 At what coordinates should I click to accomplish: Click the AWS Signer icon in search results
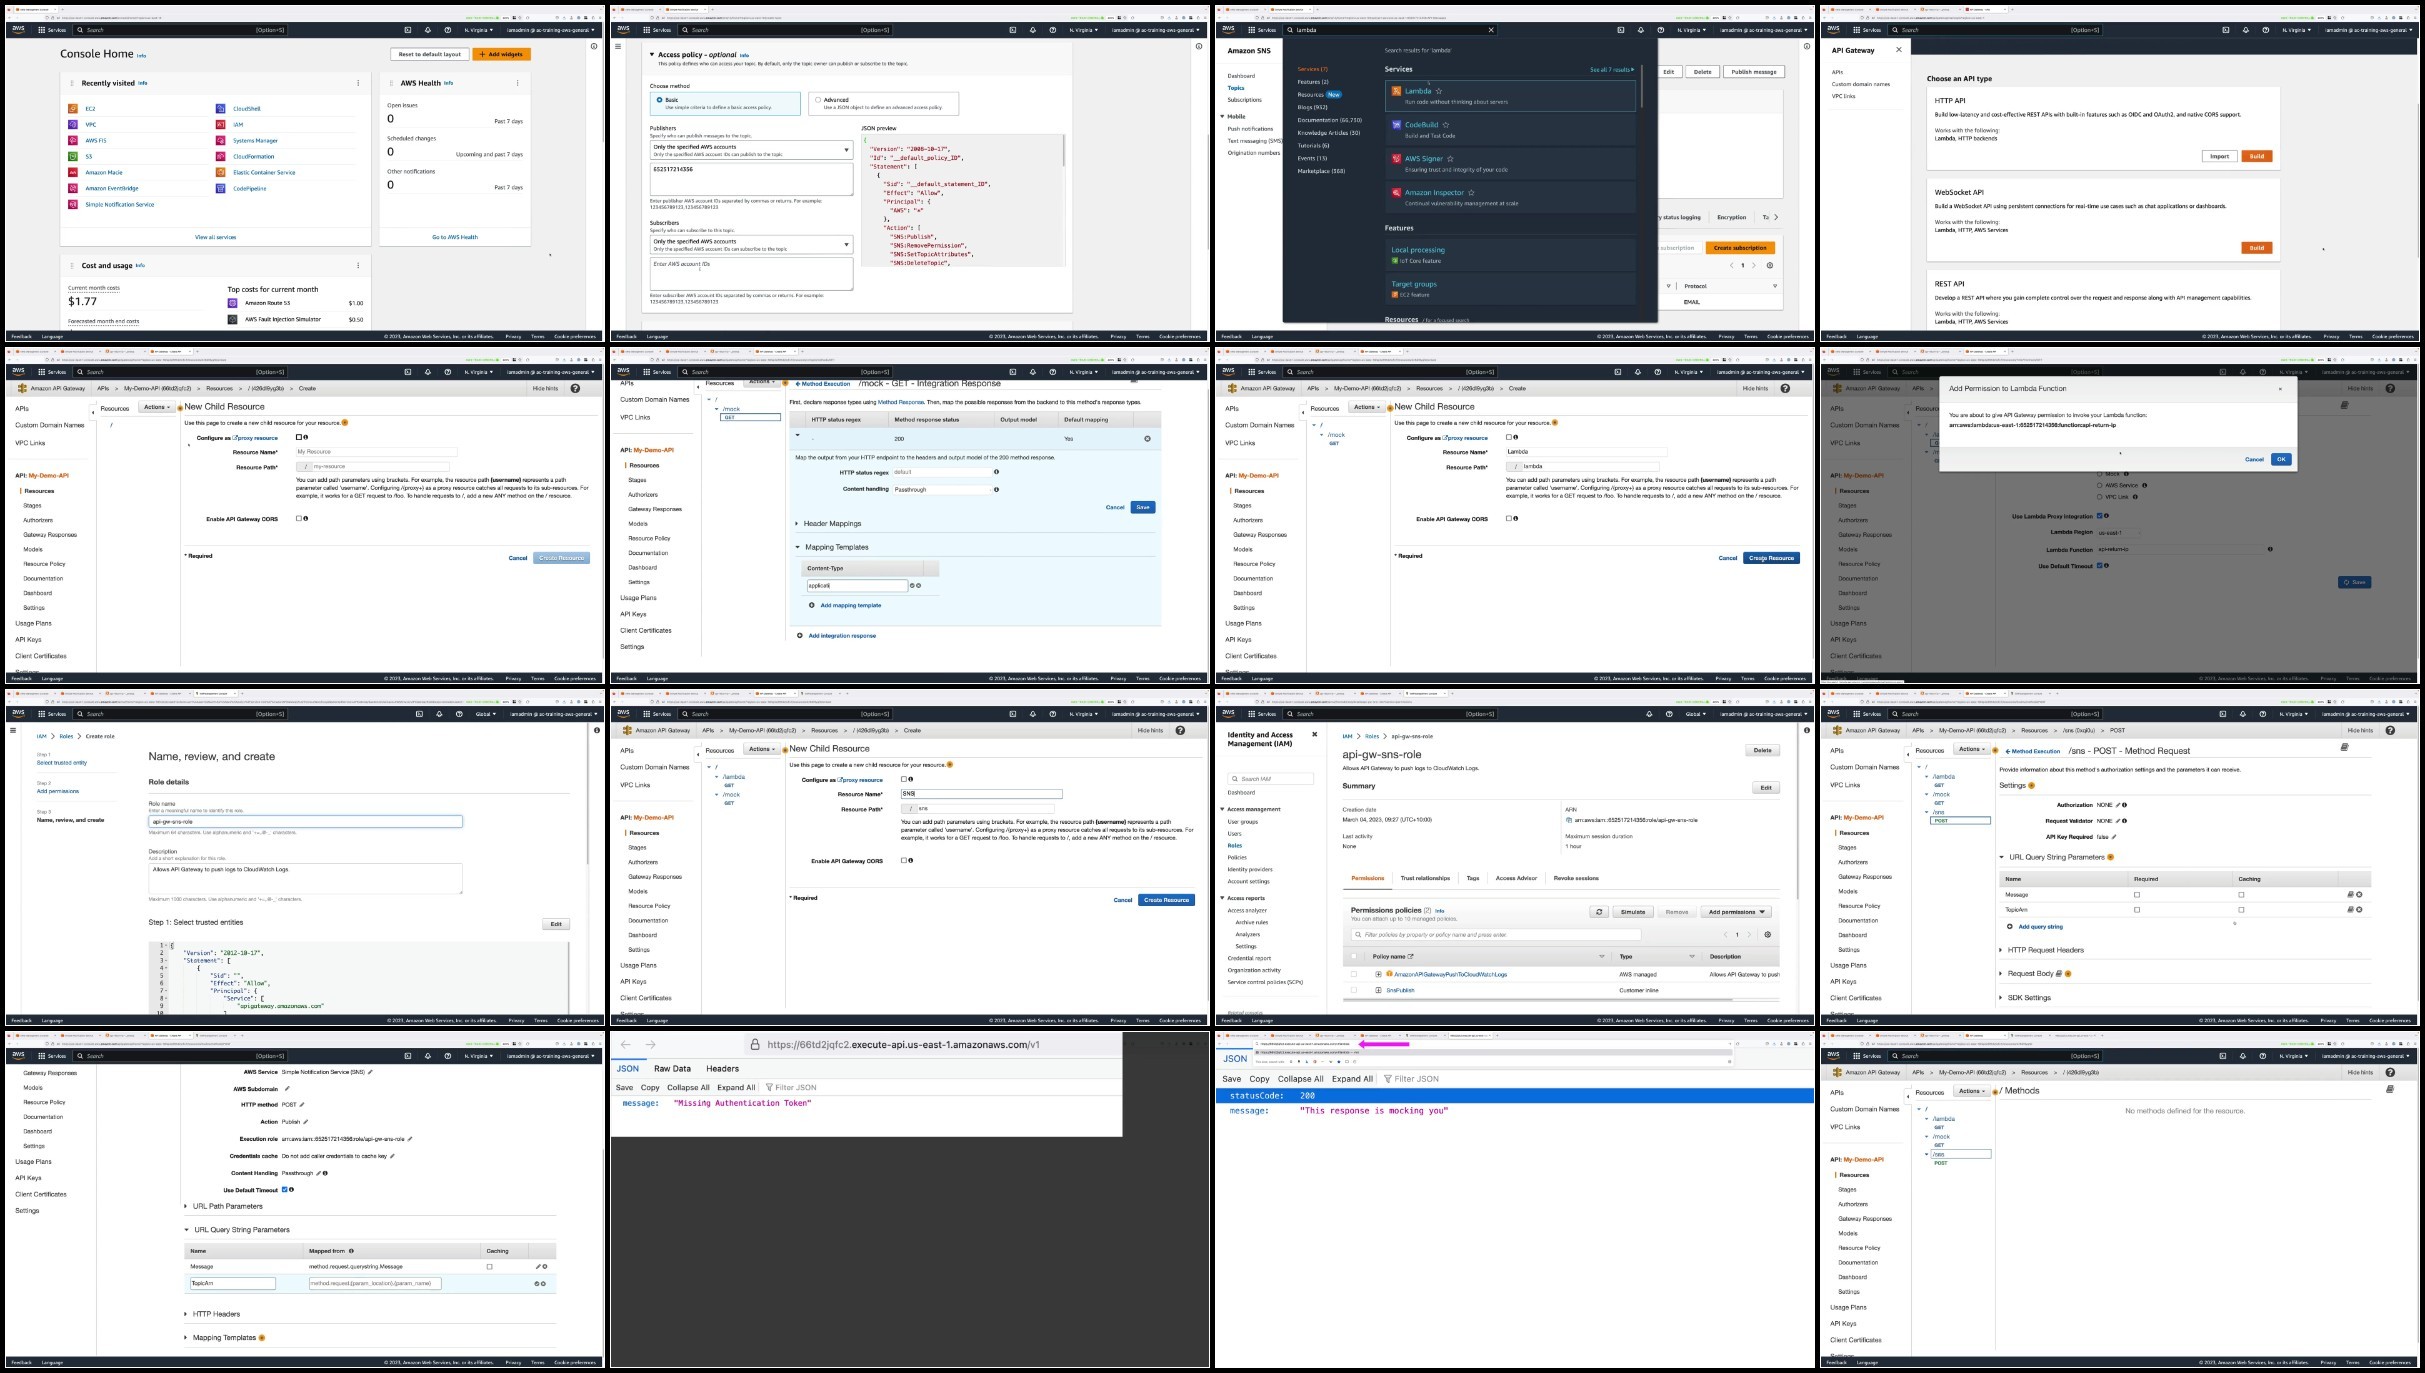(1397, 158)
